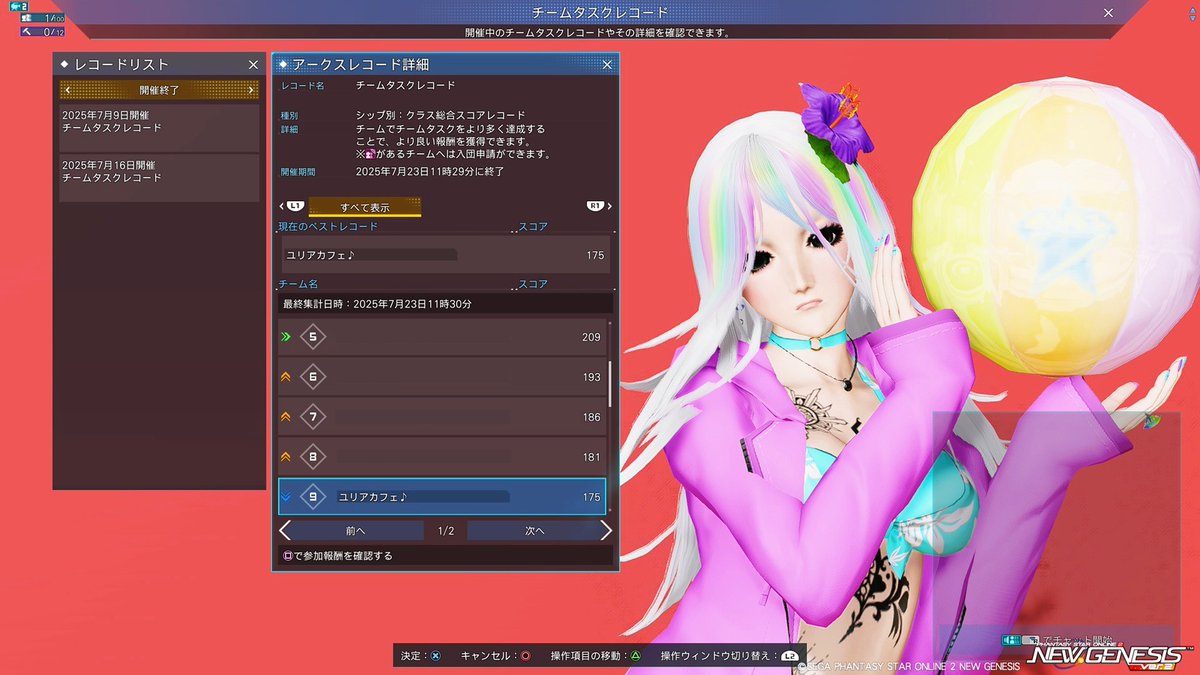Click the スコア column header above rankings
The height and width of the screenshot is (675, 1200).
pyautogui.click(x=533, y=284)
